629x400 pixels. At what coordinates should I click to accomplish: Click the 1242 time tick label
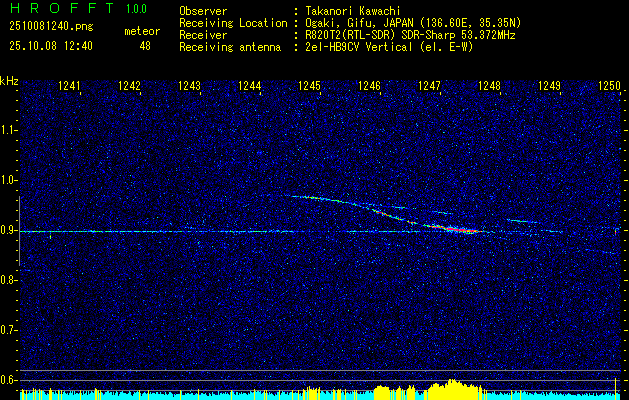click(130, 86)
